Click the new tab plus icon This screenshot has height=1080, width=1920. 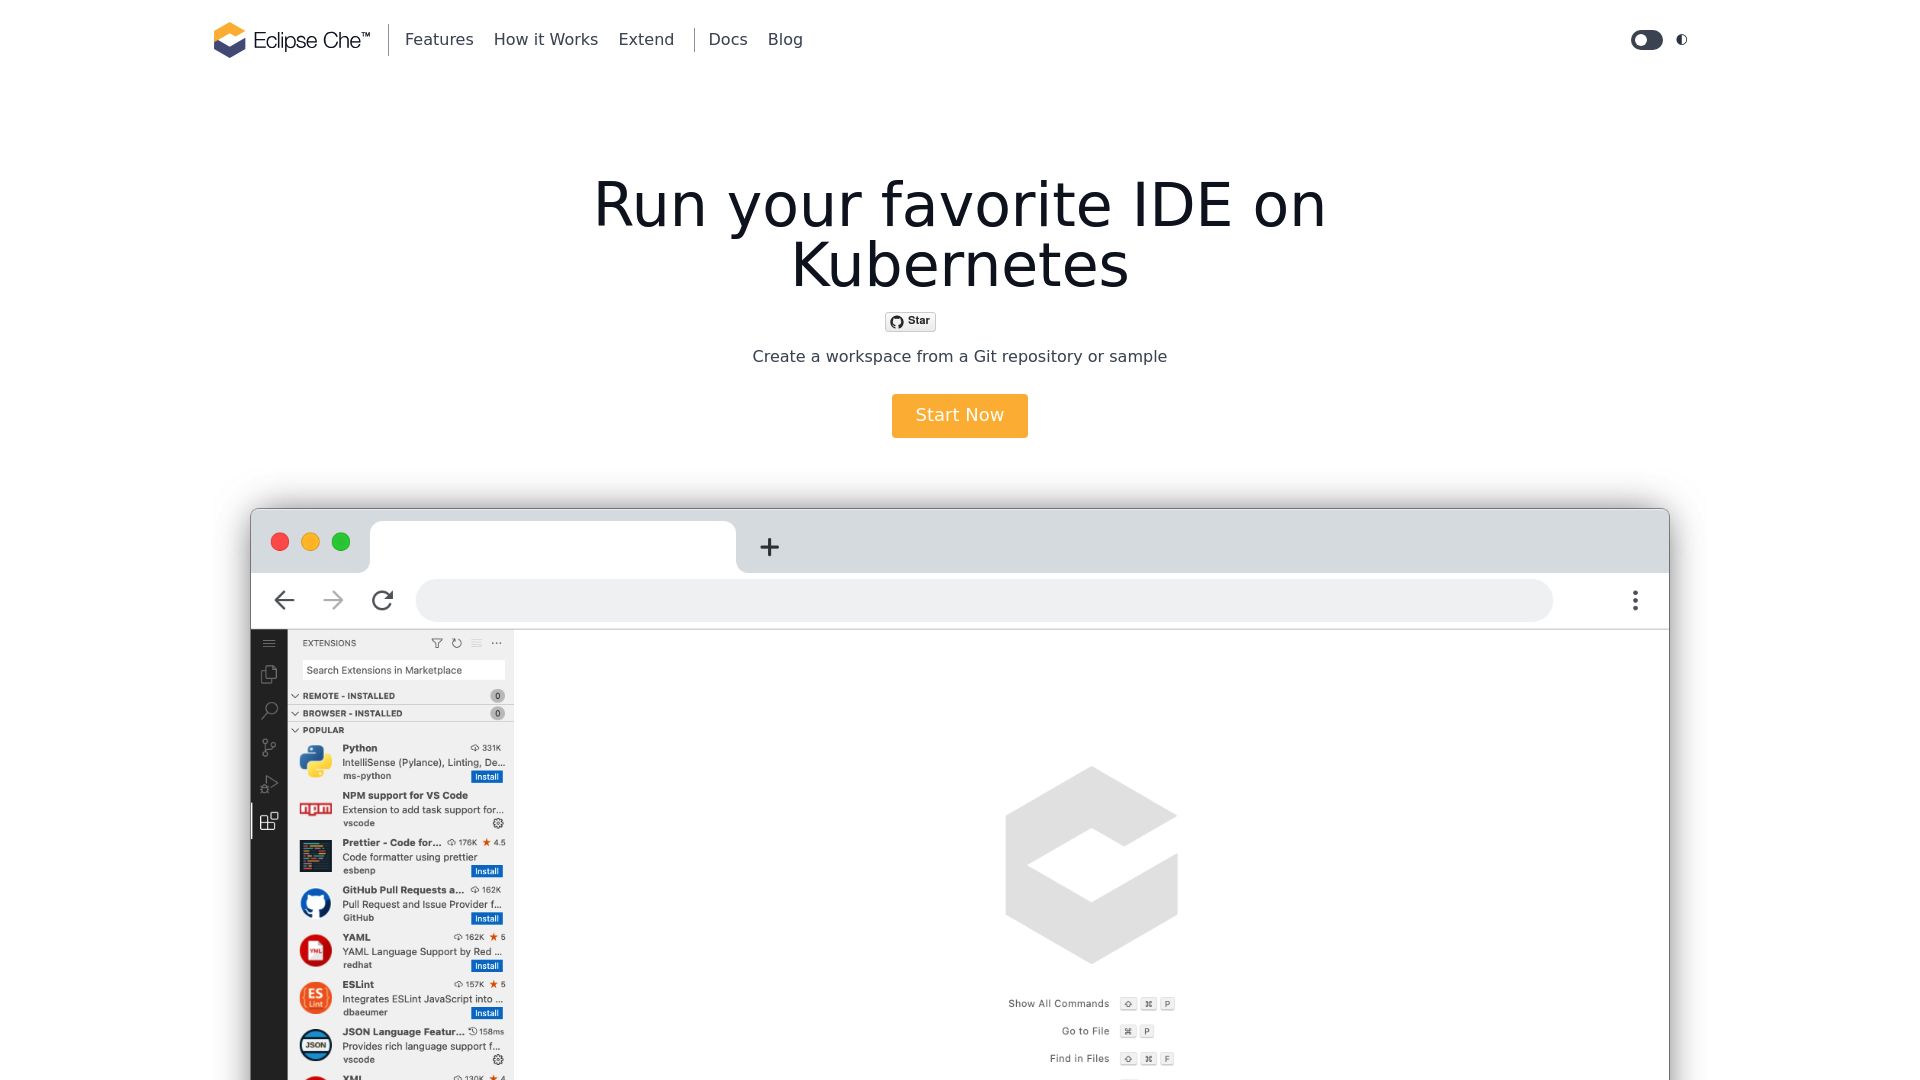769,547
